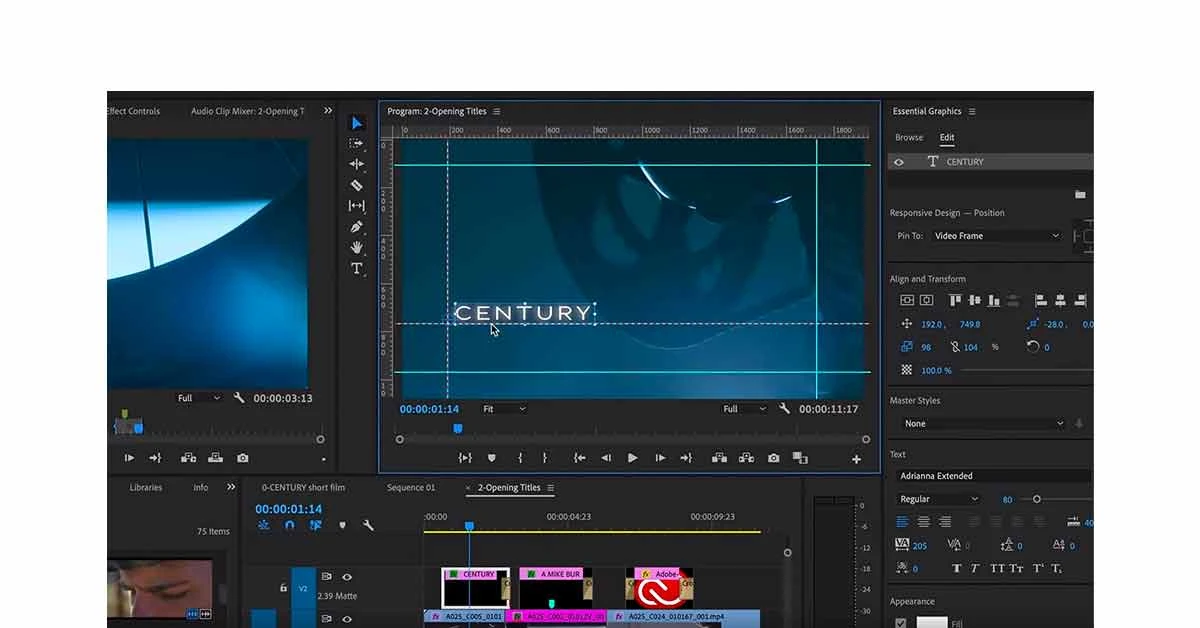Select the CENTURY layer in Essential Graphics
Image resolution: width=1200 pixels, height=628 pixels.
(x=963, y=161)
